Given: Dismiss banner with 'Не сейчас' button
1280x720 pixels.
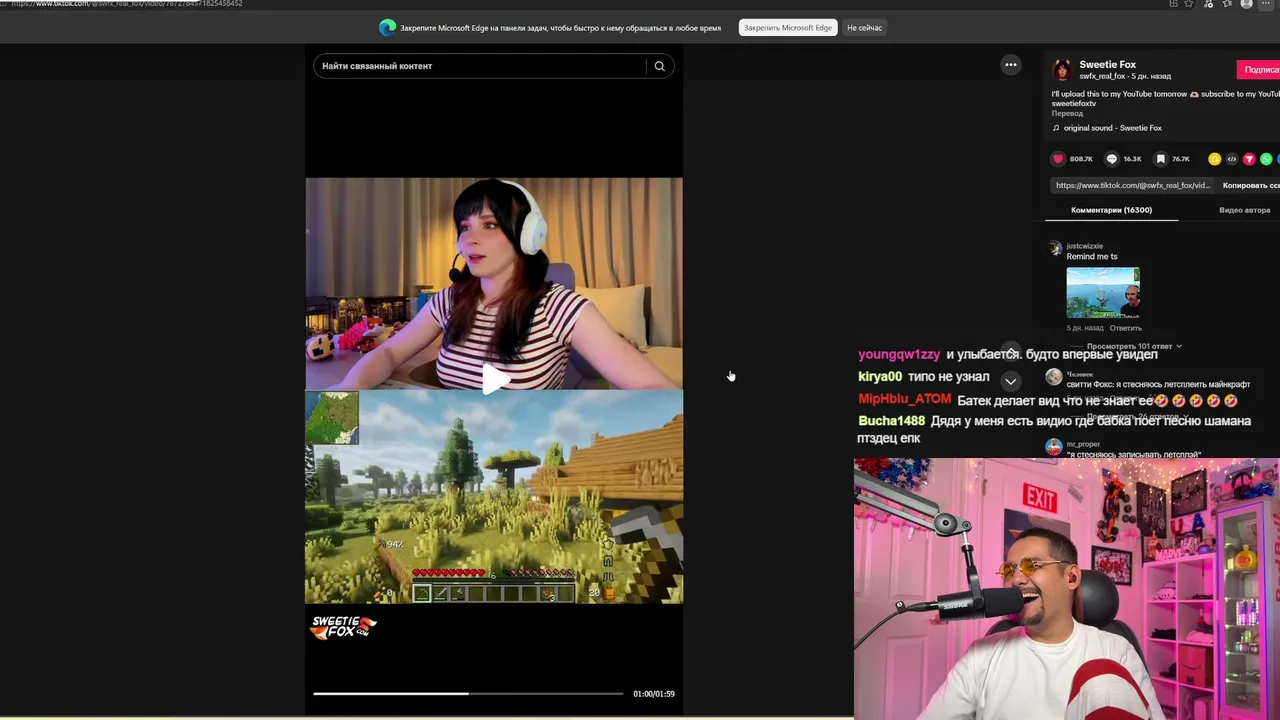Looking at the screenshot, I should point(864,28).
